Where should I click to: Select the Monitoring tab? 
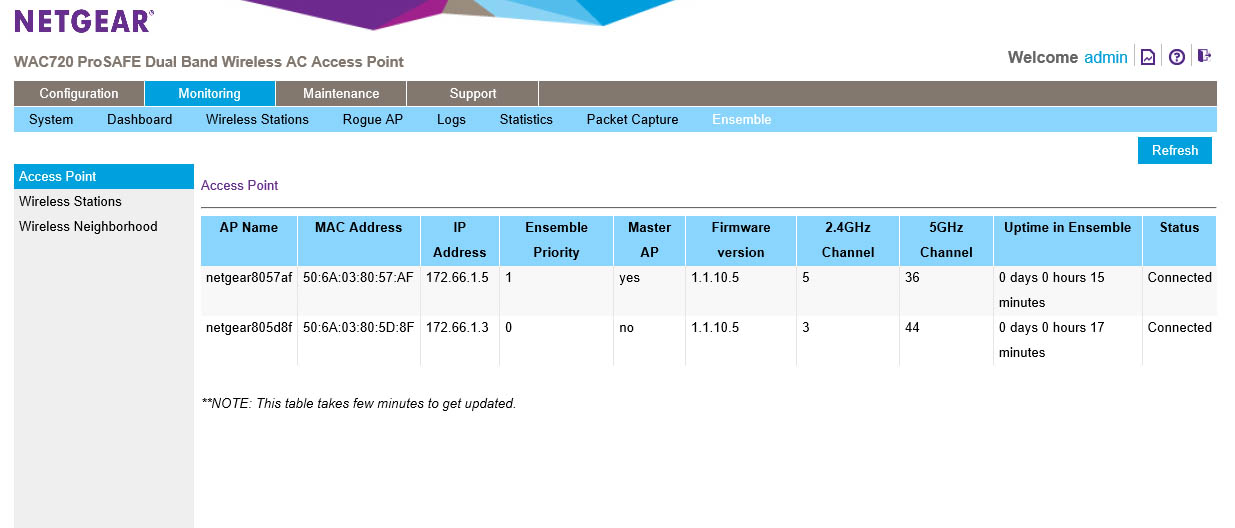pyautogui.click(x=209, y=93)
